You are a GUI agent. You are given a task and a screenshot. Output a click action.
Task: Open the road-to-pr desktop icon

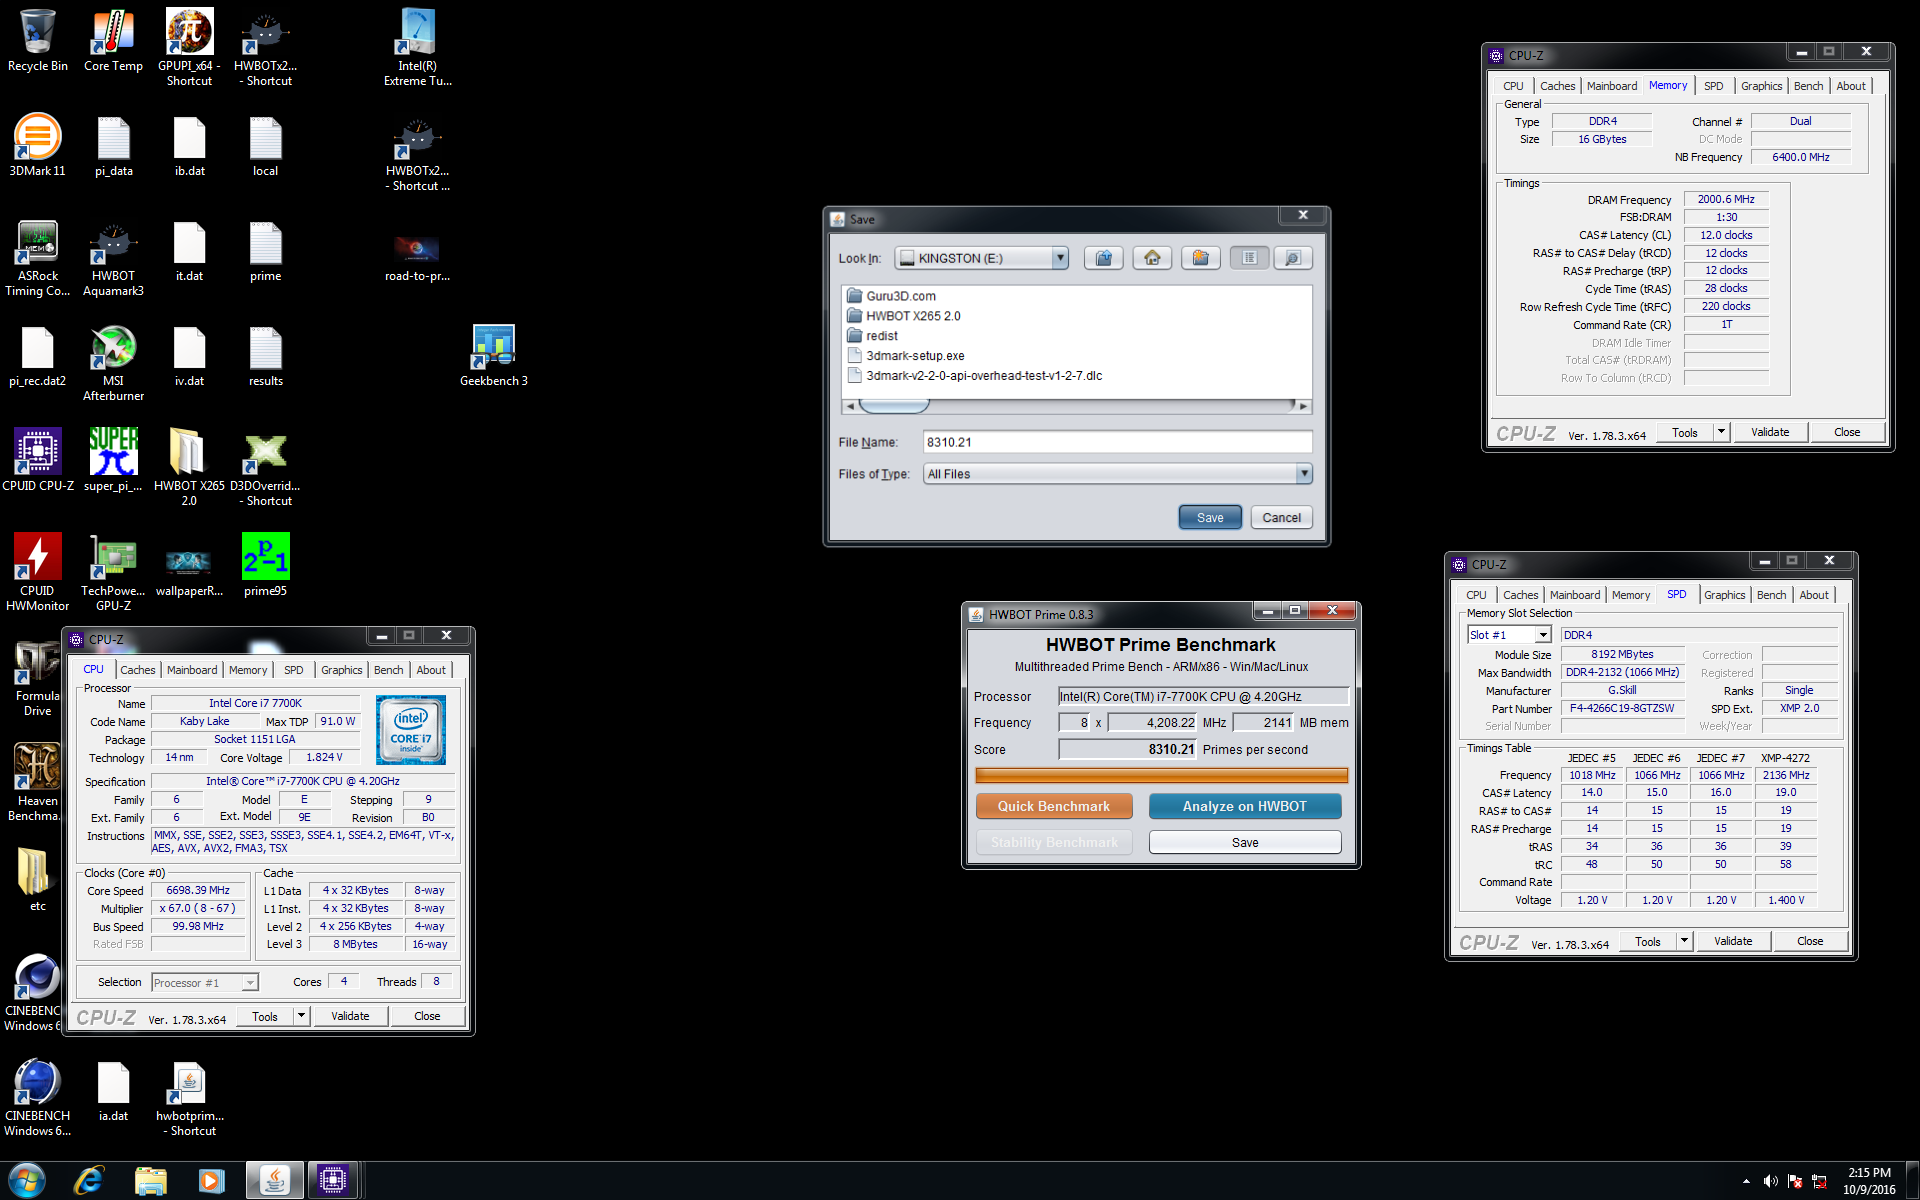[x=417, y=256]
